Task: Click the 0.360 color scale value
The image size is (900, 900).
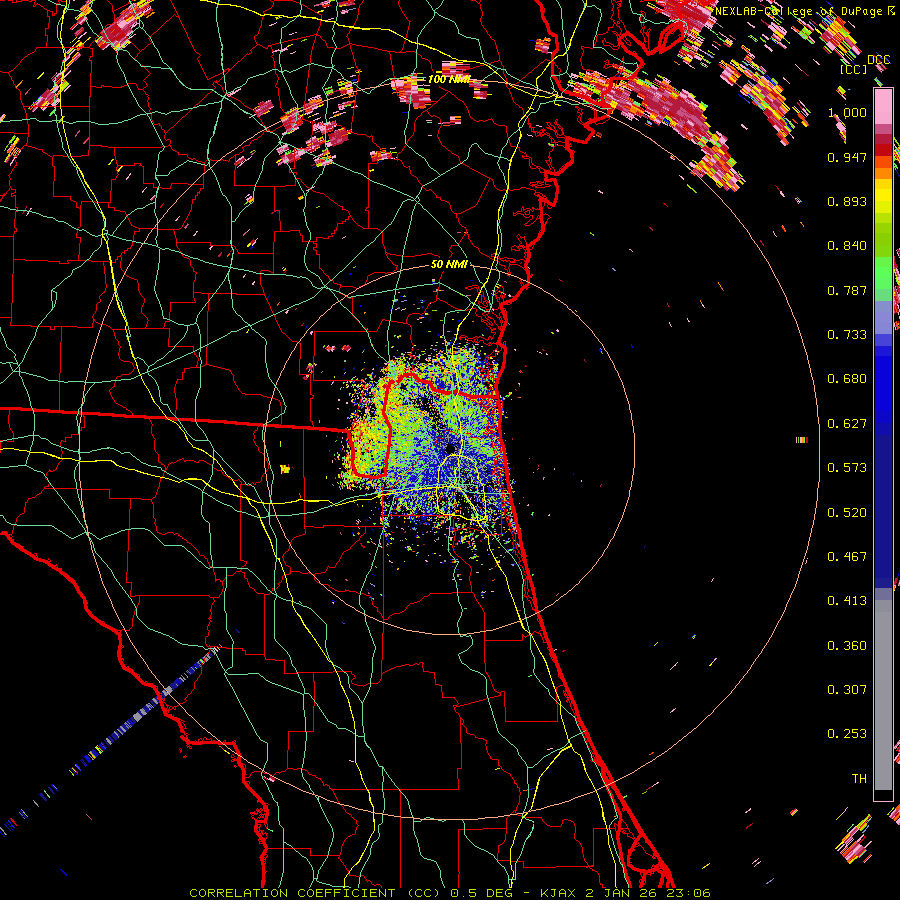Action: pyautogui.click(x=847, y=646)
